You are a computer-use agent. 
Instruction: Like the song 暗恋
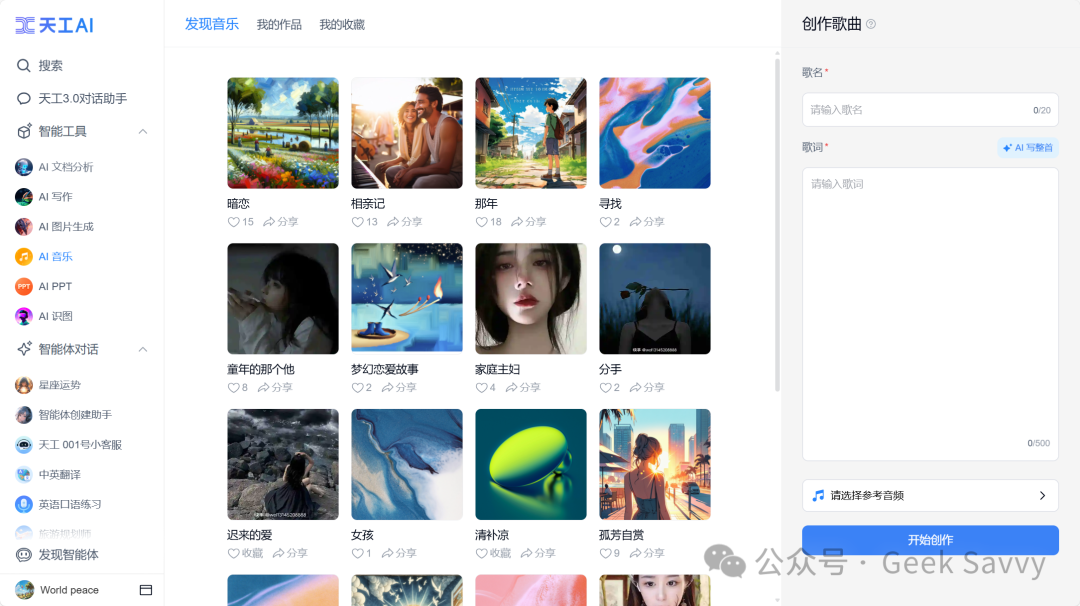(x=233, y=222)
